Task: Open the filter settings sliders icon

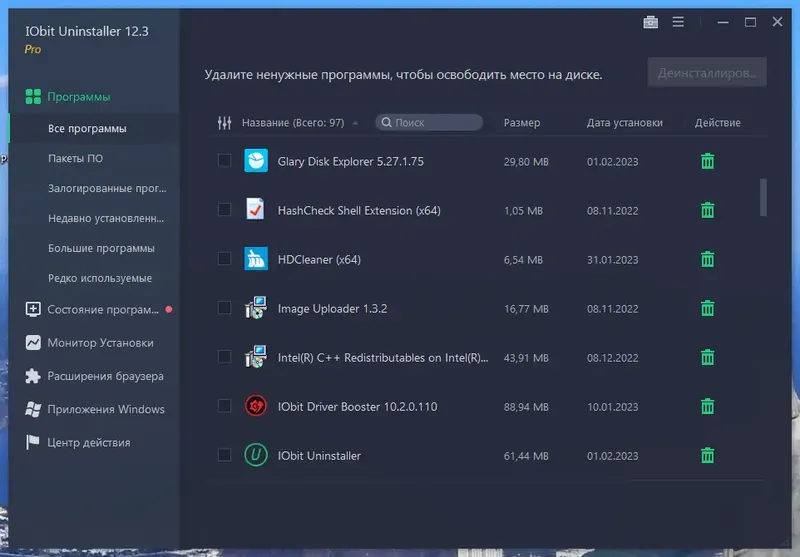Action: tap(224, 122)
